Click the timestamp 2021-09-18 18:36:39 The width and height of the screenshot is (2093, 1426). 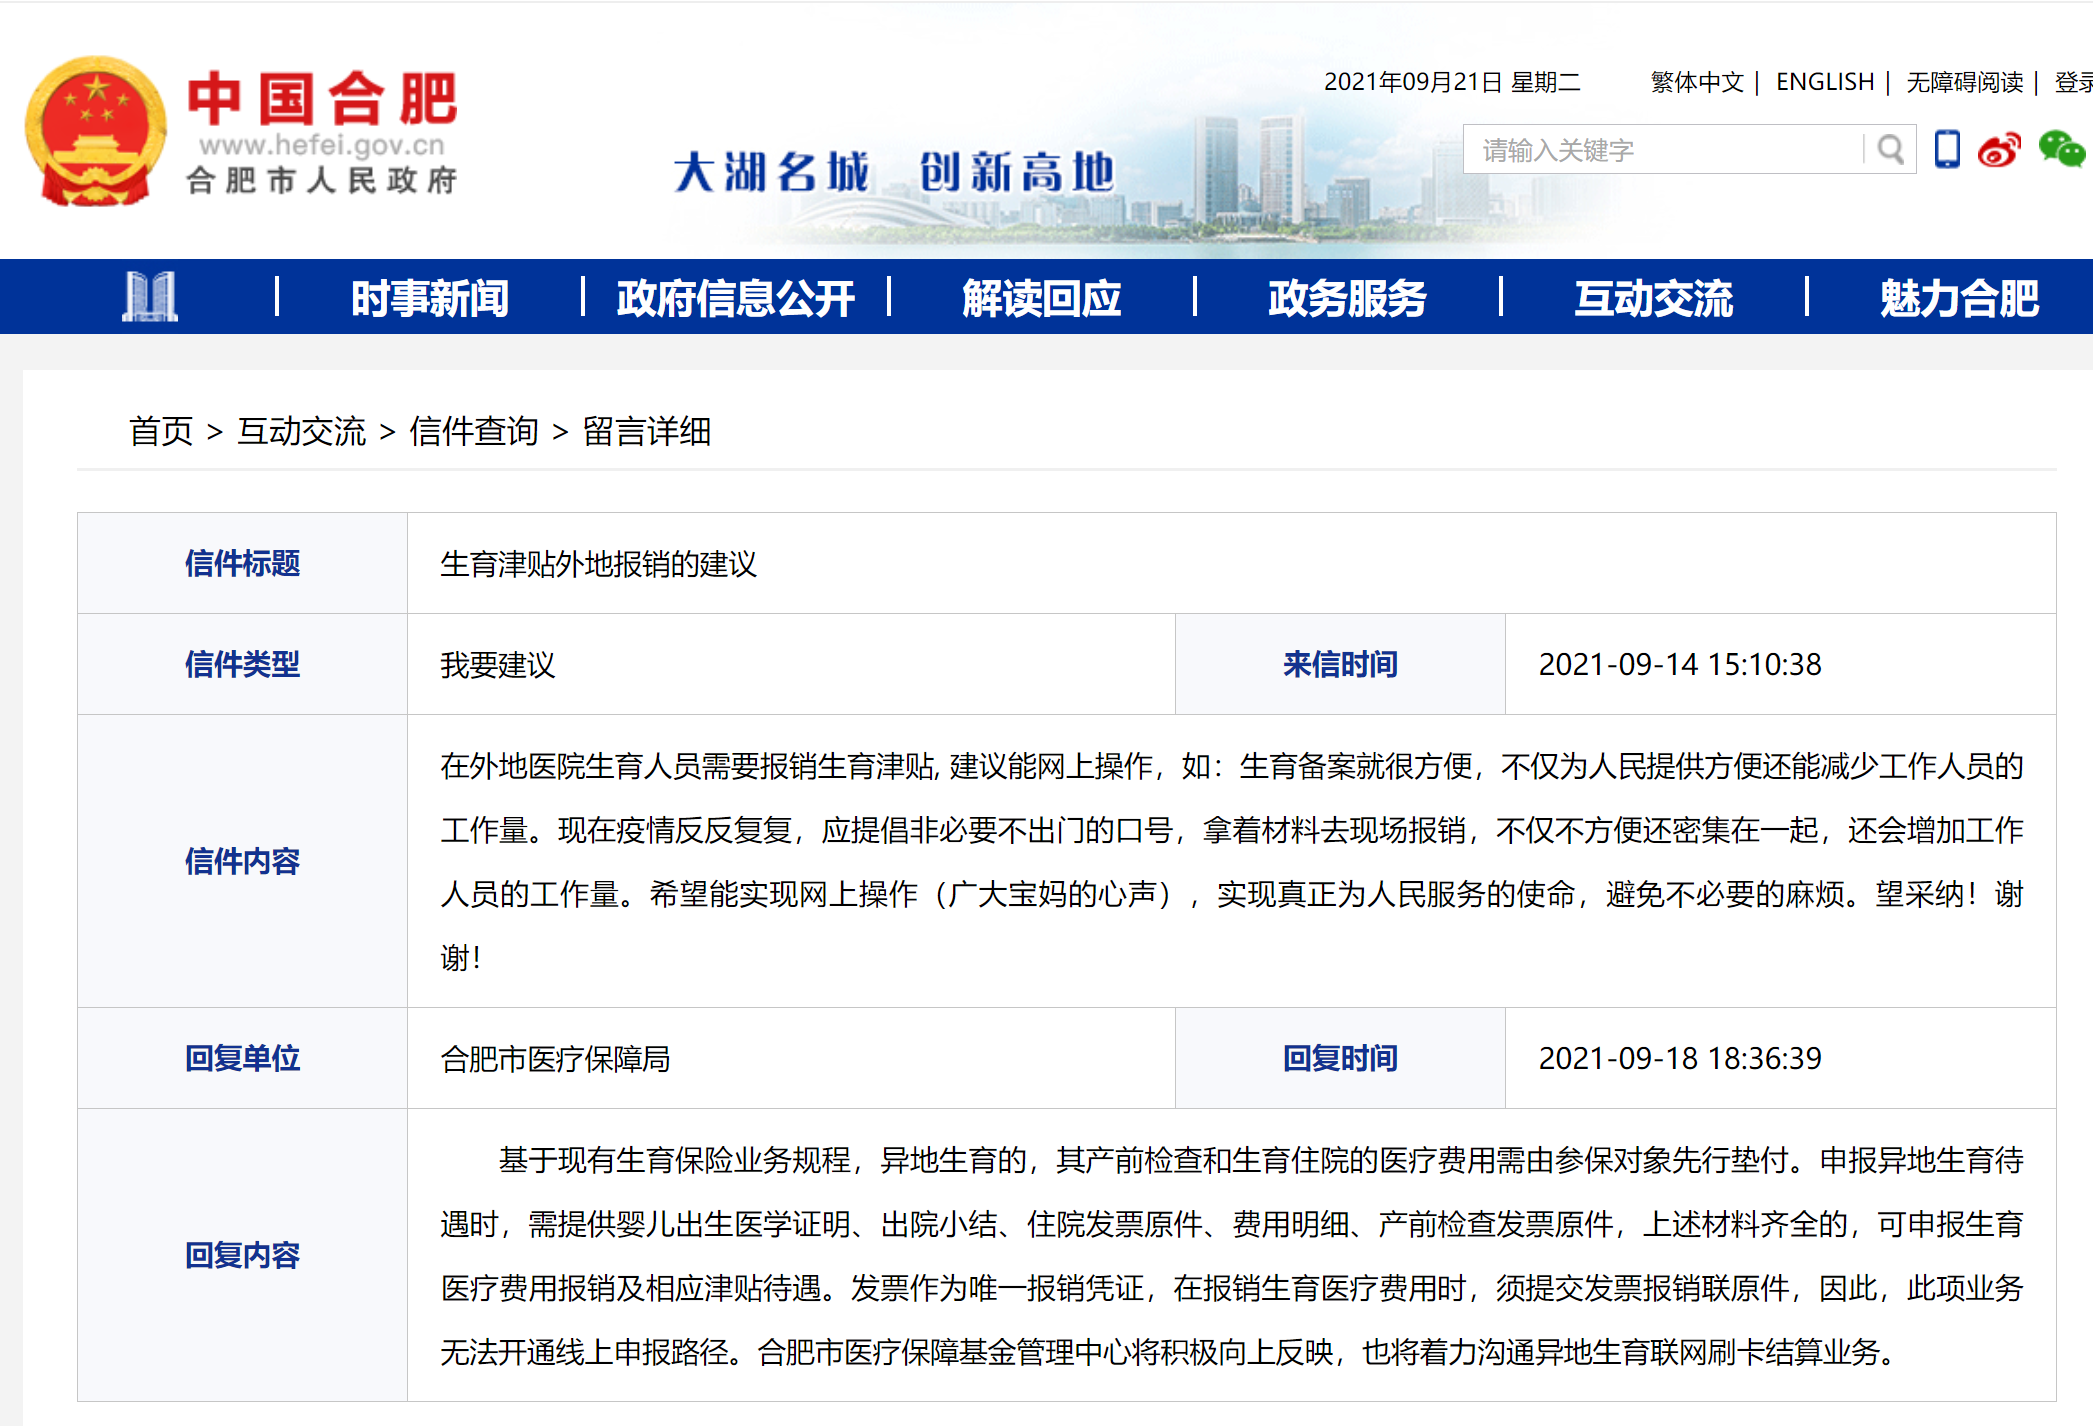click(1680, 1058)
